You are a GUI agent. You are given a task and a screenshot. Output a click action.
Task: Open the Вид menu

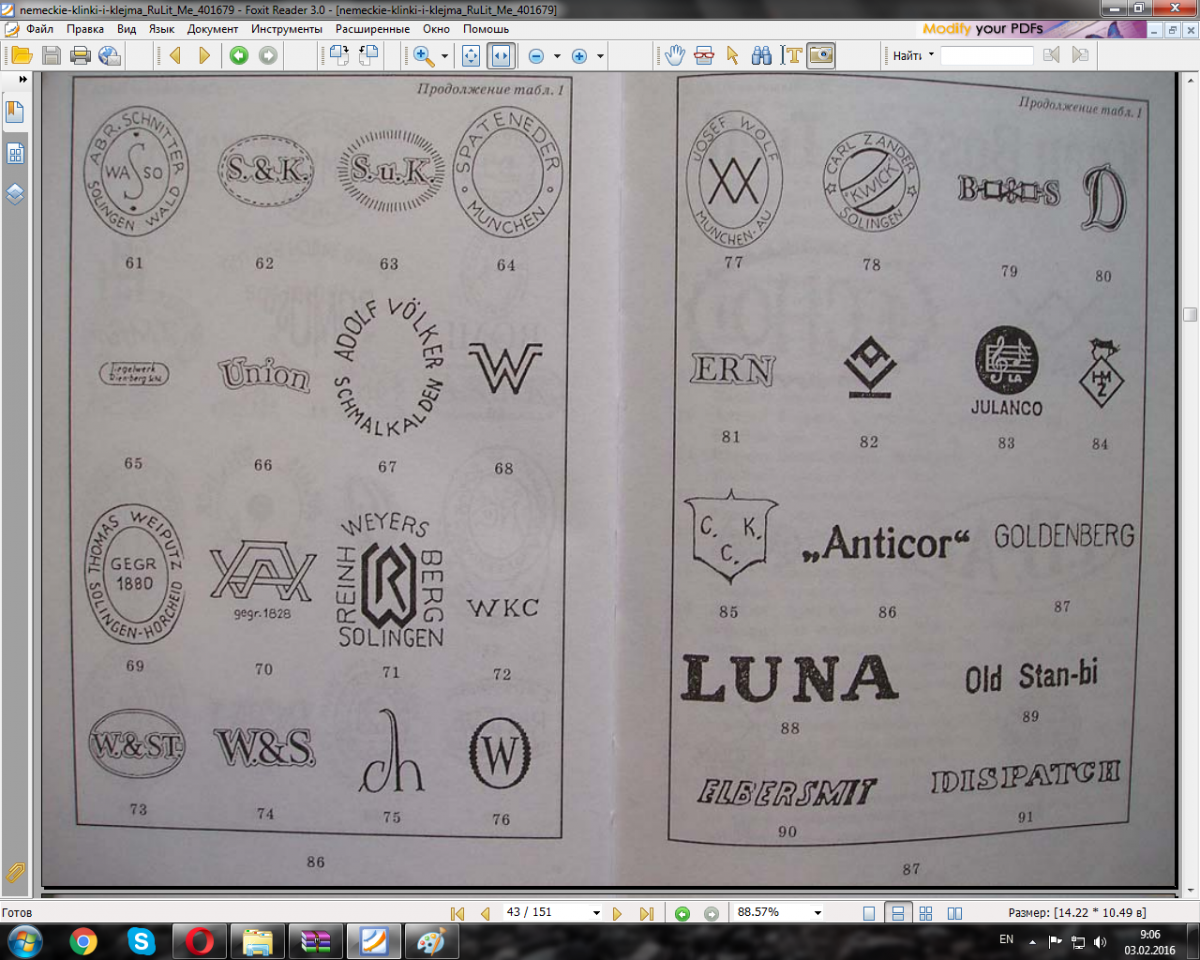coord(126,29)
